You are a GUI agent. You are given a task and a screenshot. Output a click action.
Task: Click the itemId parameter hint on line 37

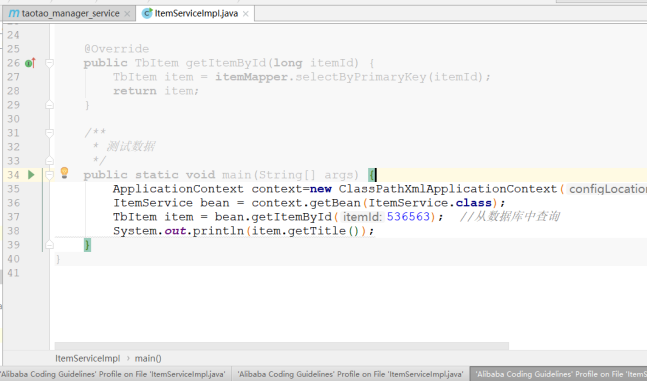[363, 217]
